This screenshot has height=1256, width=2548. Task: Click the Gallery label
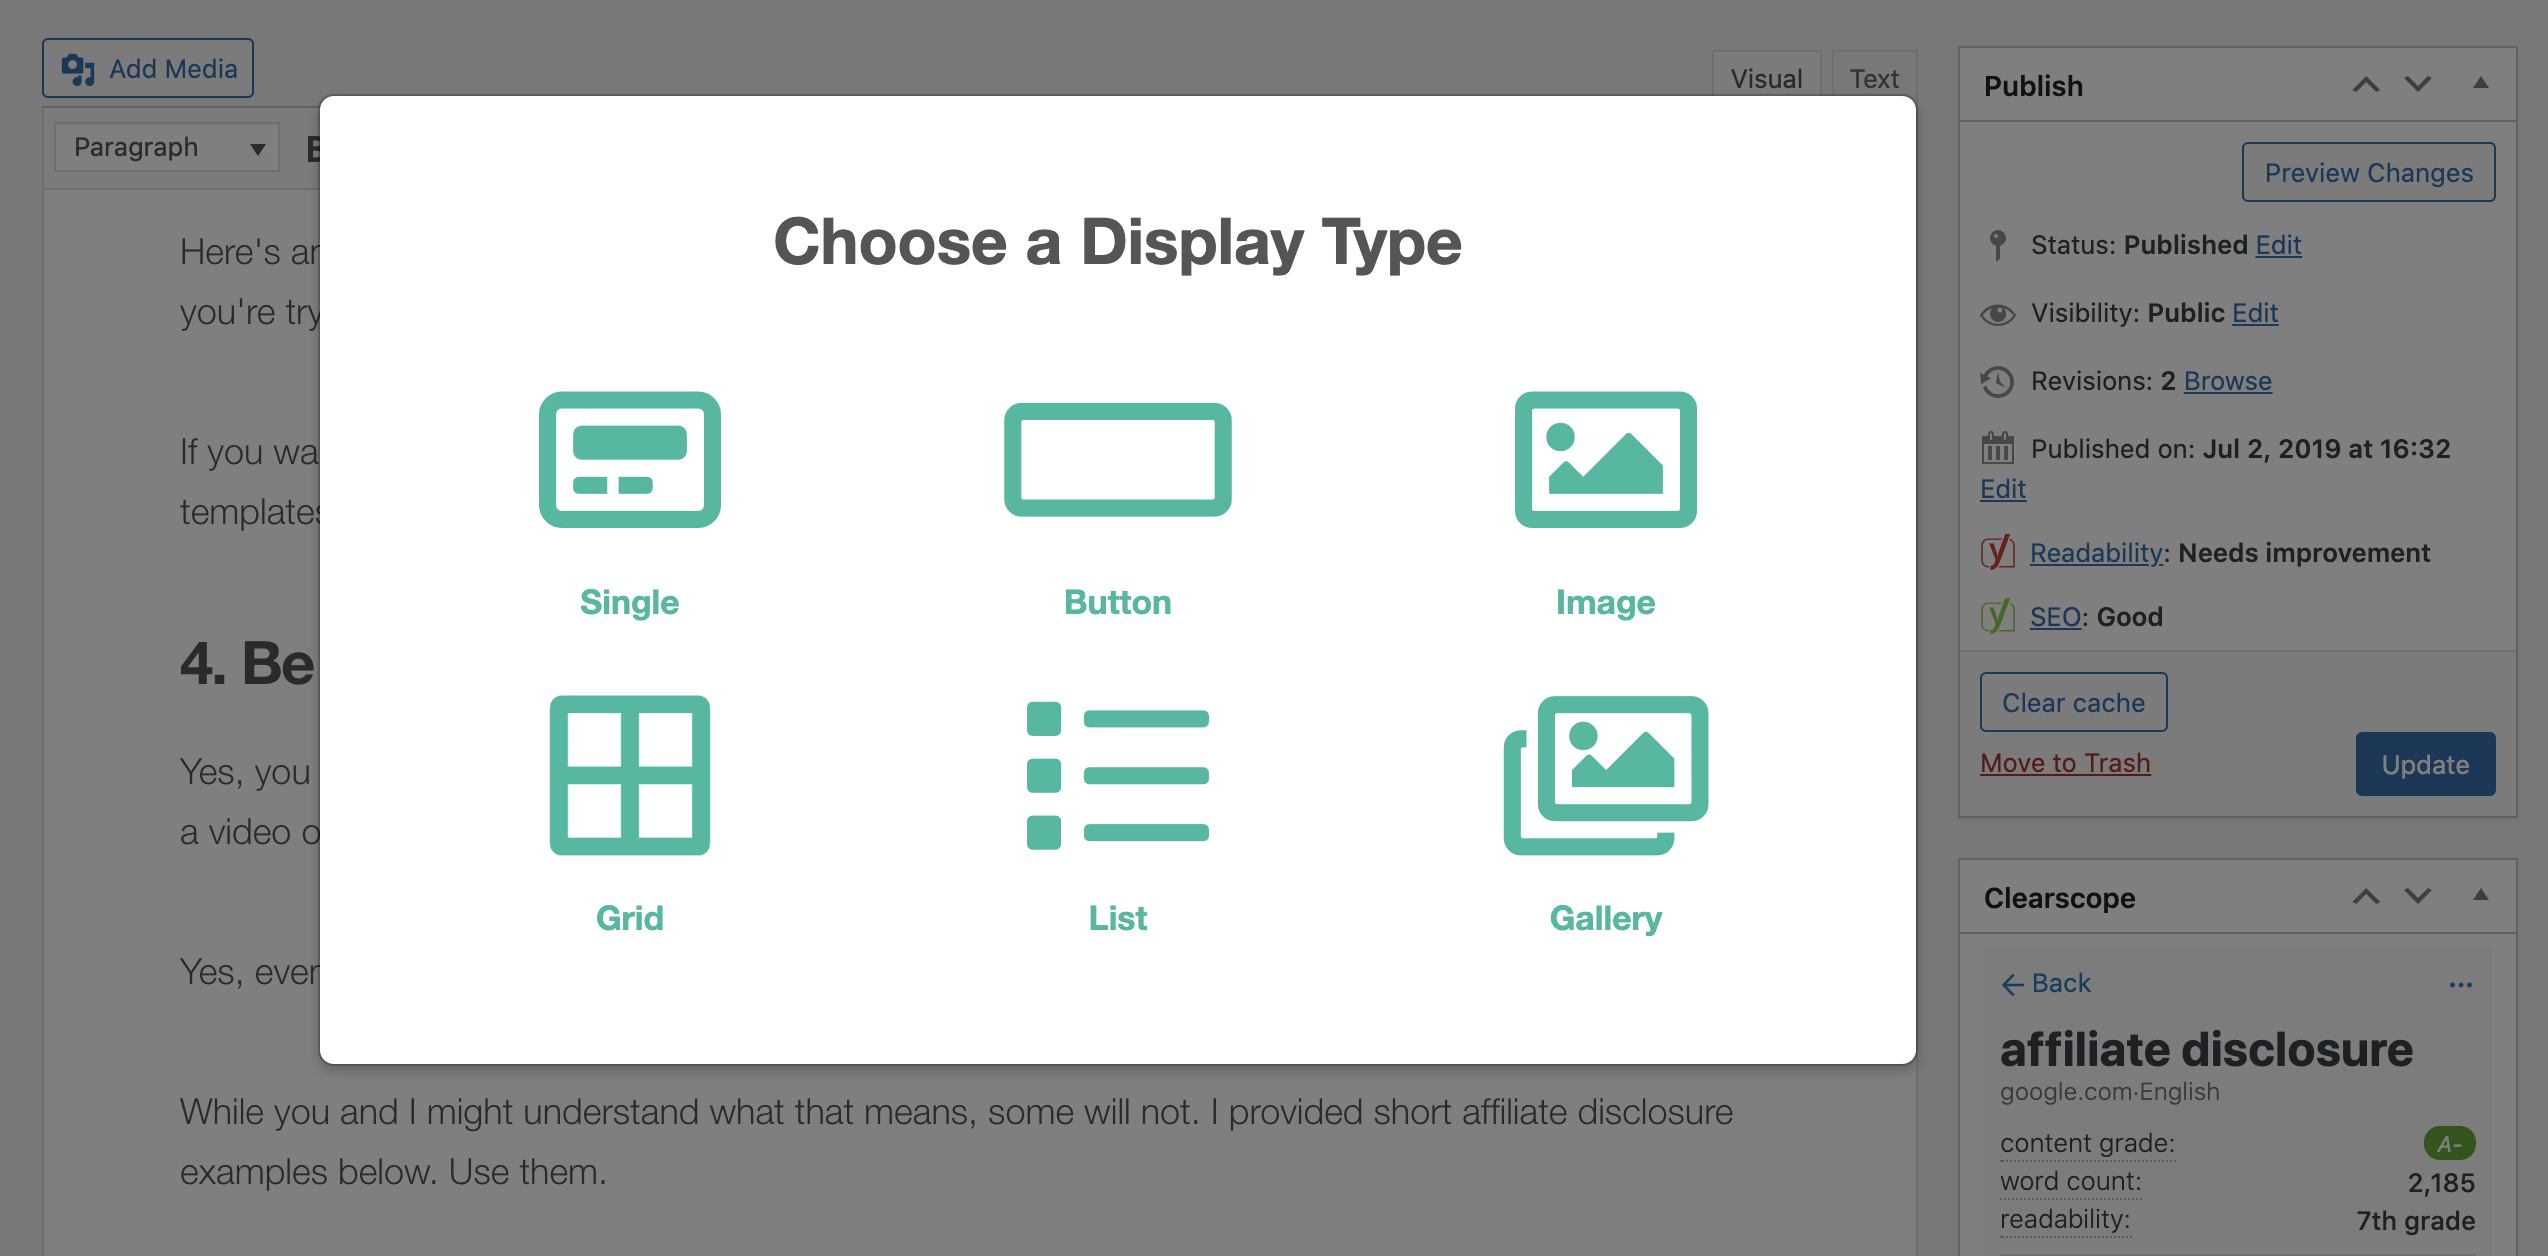(x=1605, y=918)
